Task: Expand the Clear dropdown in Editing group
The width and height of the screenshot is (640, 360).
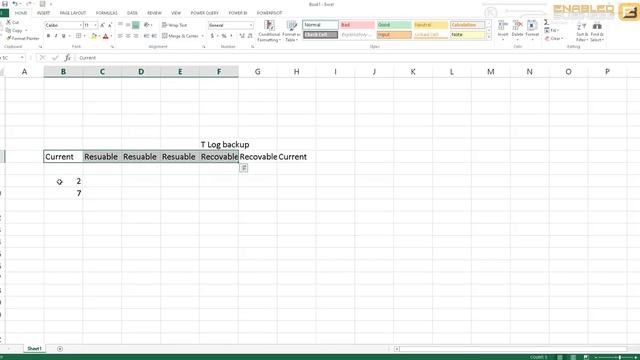Action: coord(562,38)
